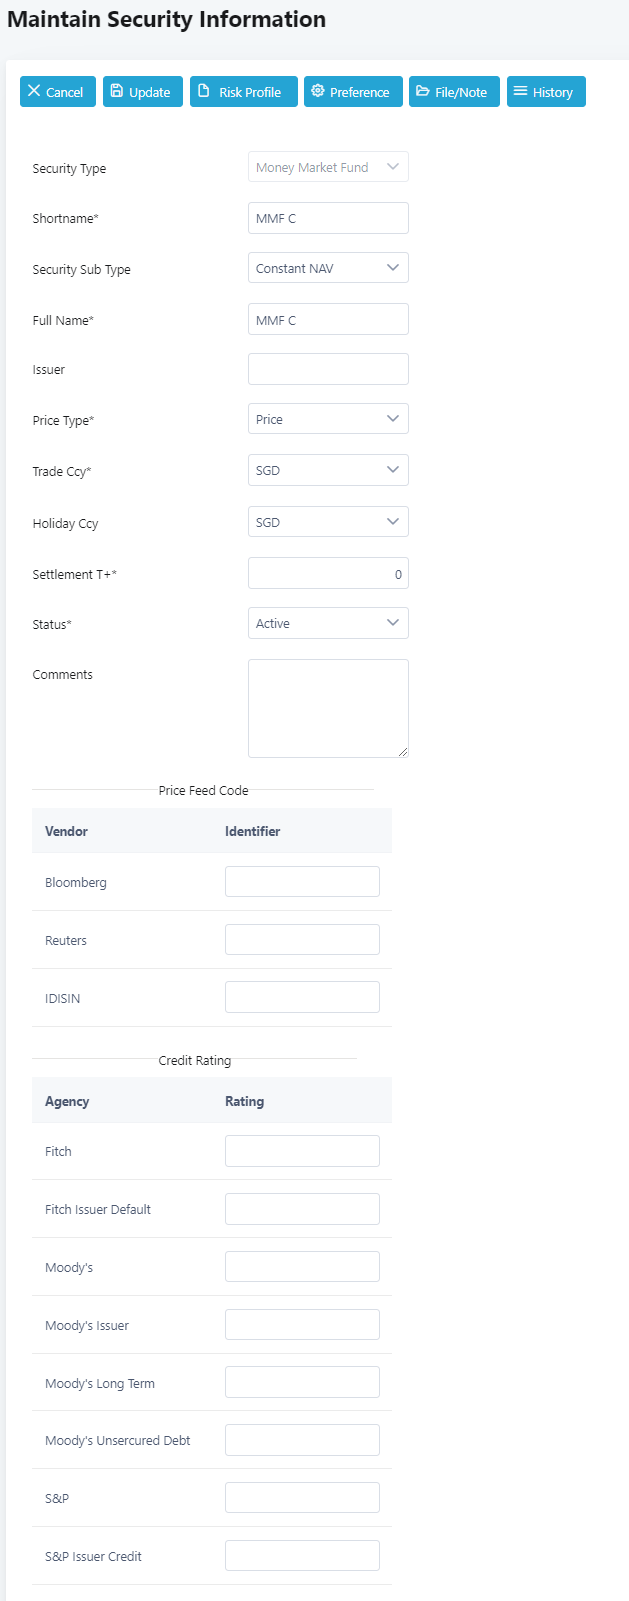Click the Preference gear icon
This screenshot has width=629, height=1601.
tap(318, 91)
